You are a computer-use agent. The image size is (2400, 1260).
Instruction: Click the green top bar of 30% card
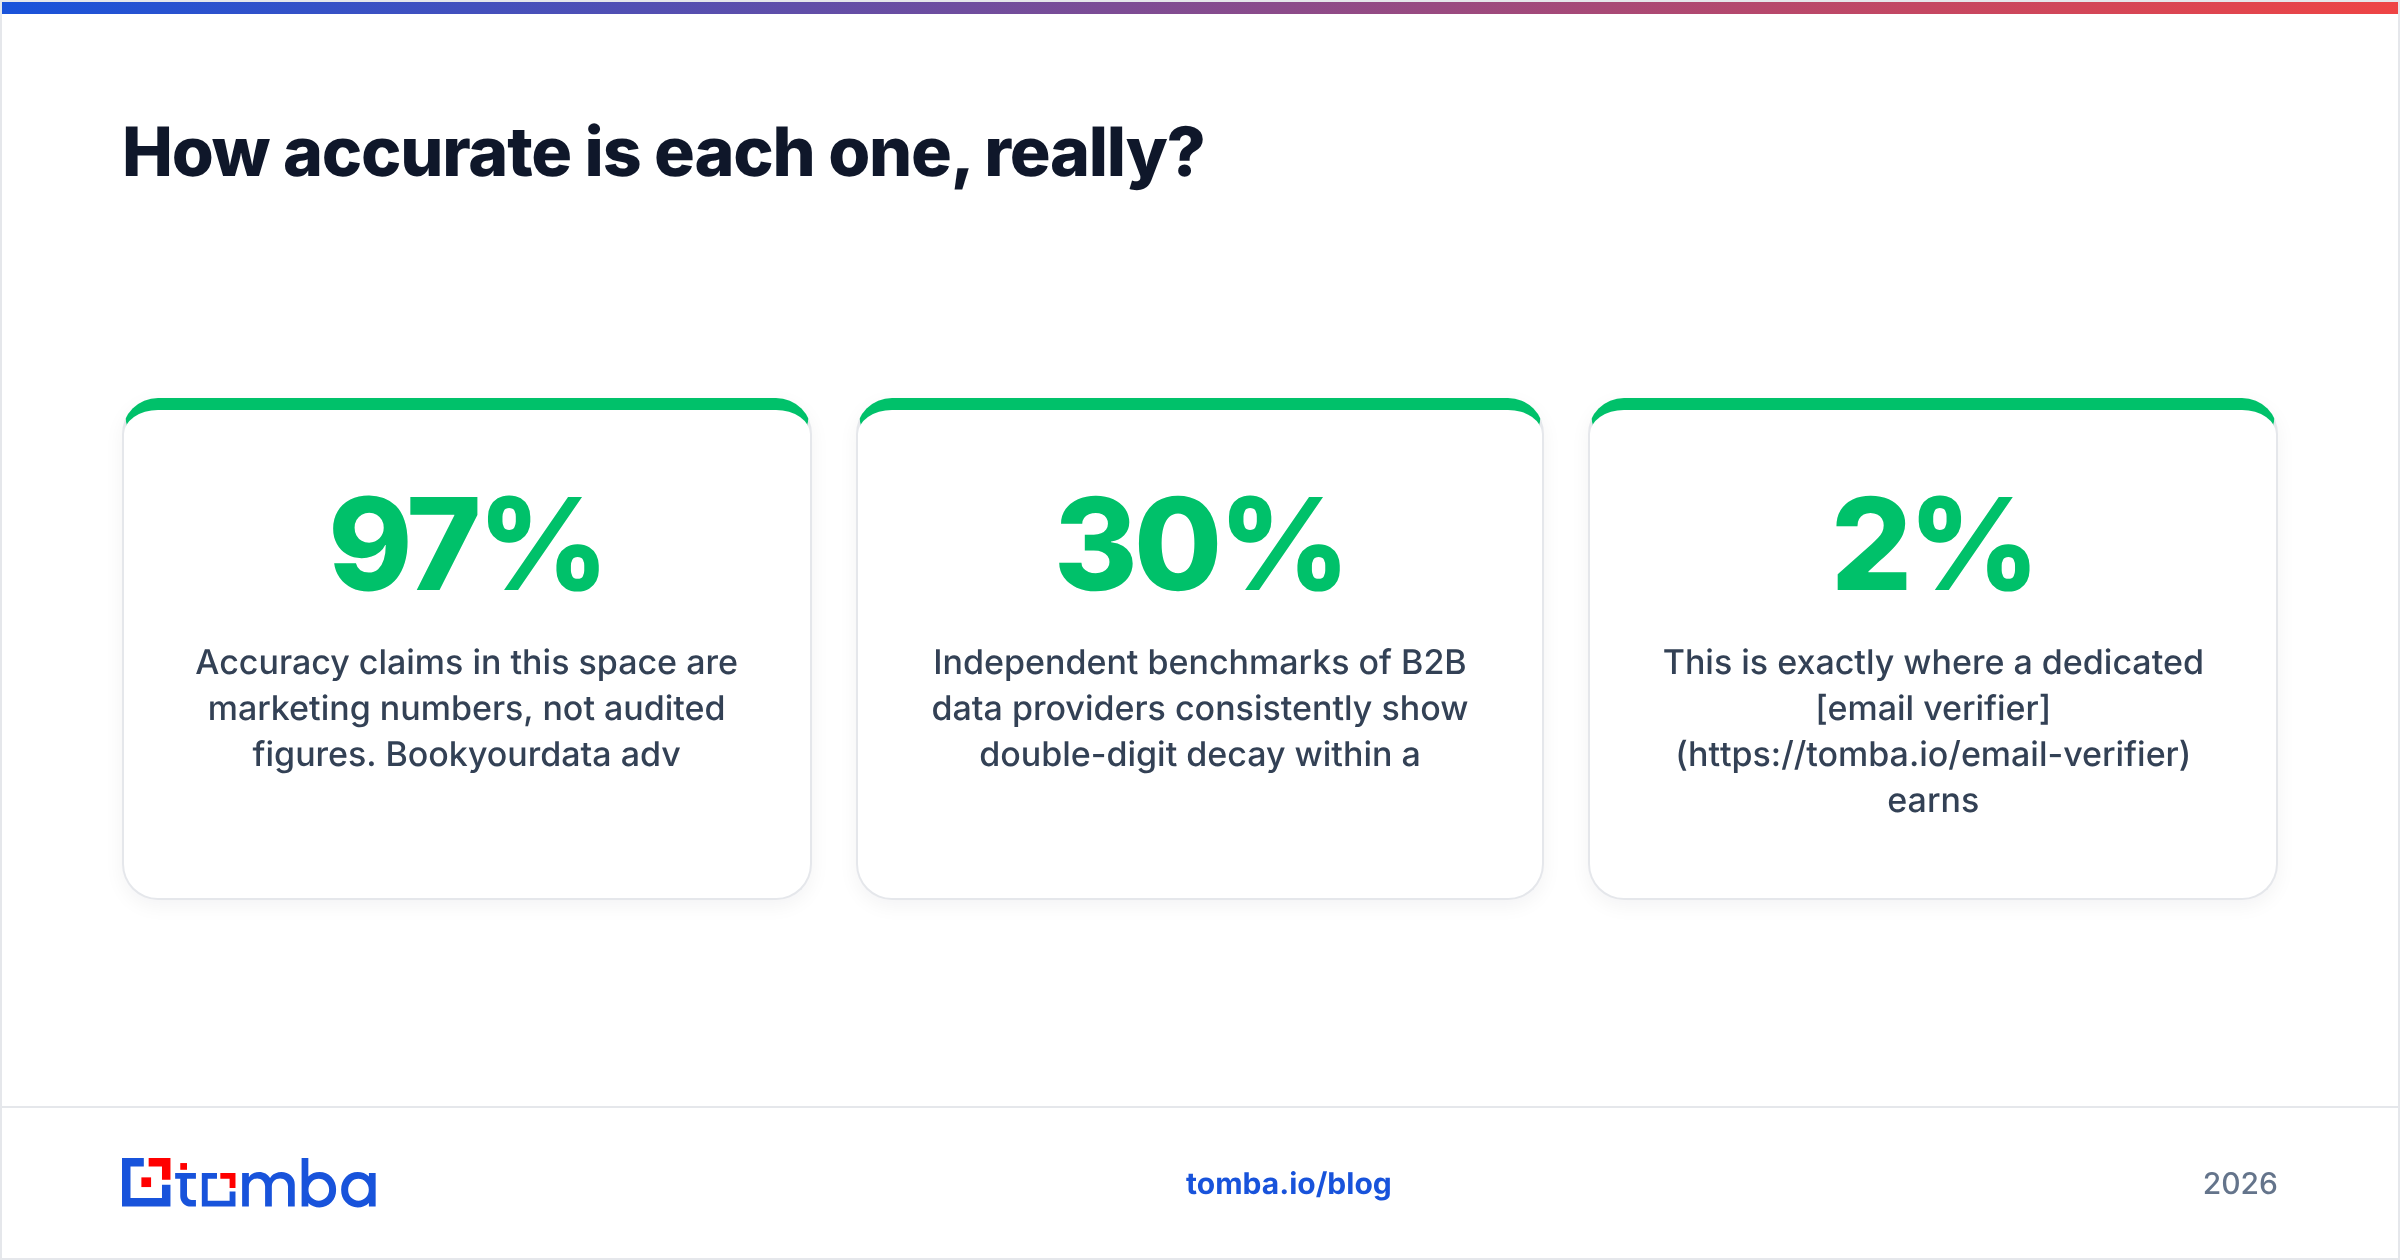tap(1200, 405)
